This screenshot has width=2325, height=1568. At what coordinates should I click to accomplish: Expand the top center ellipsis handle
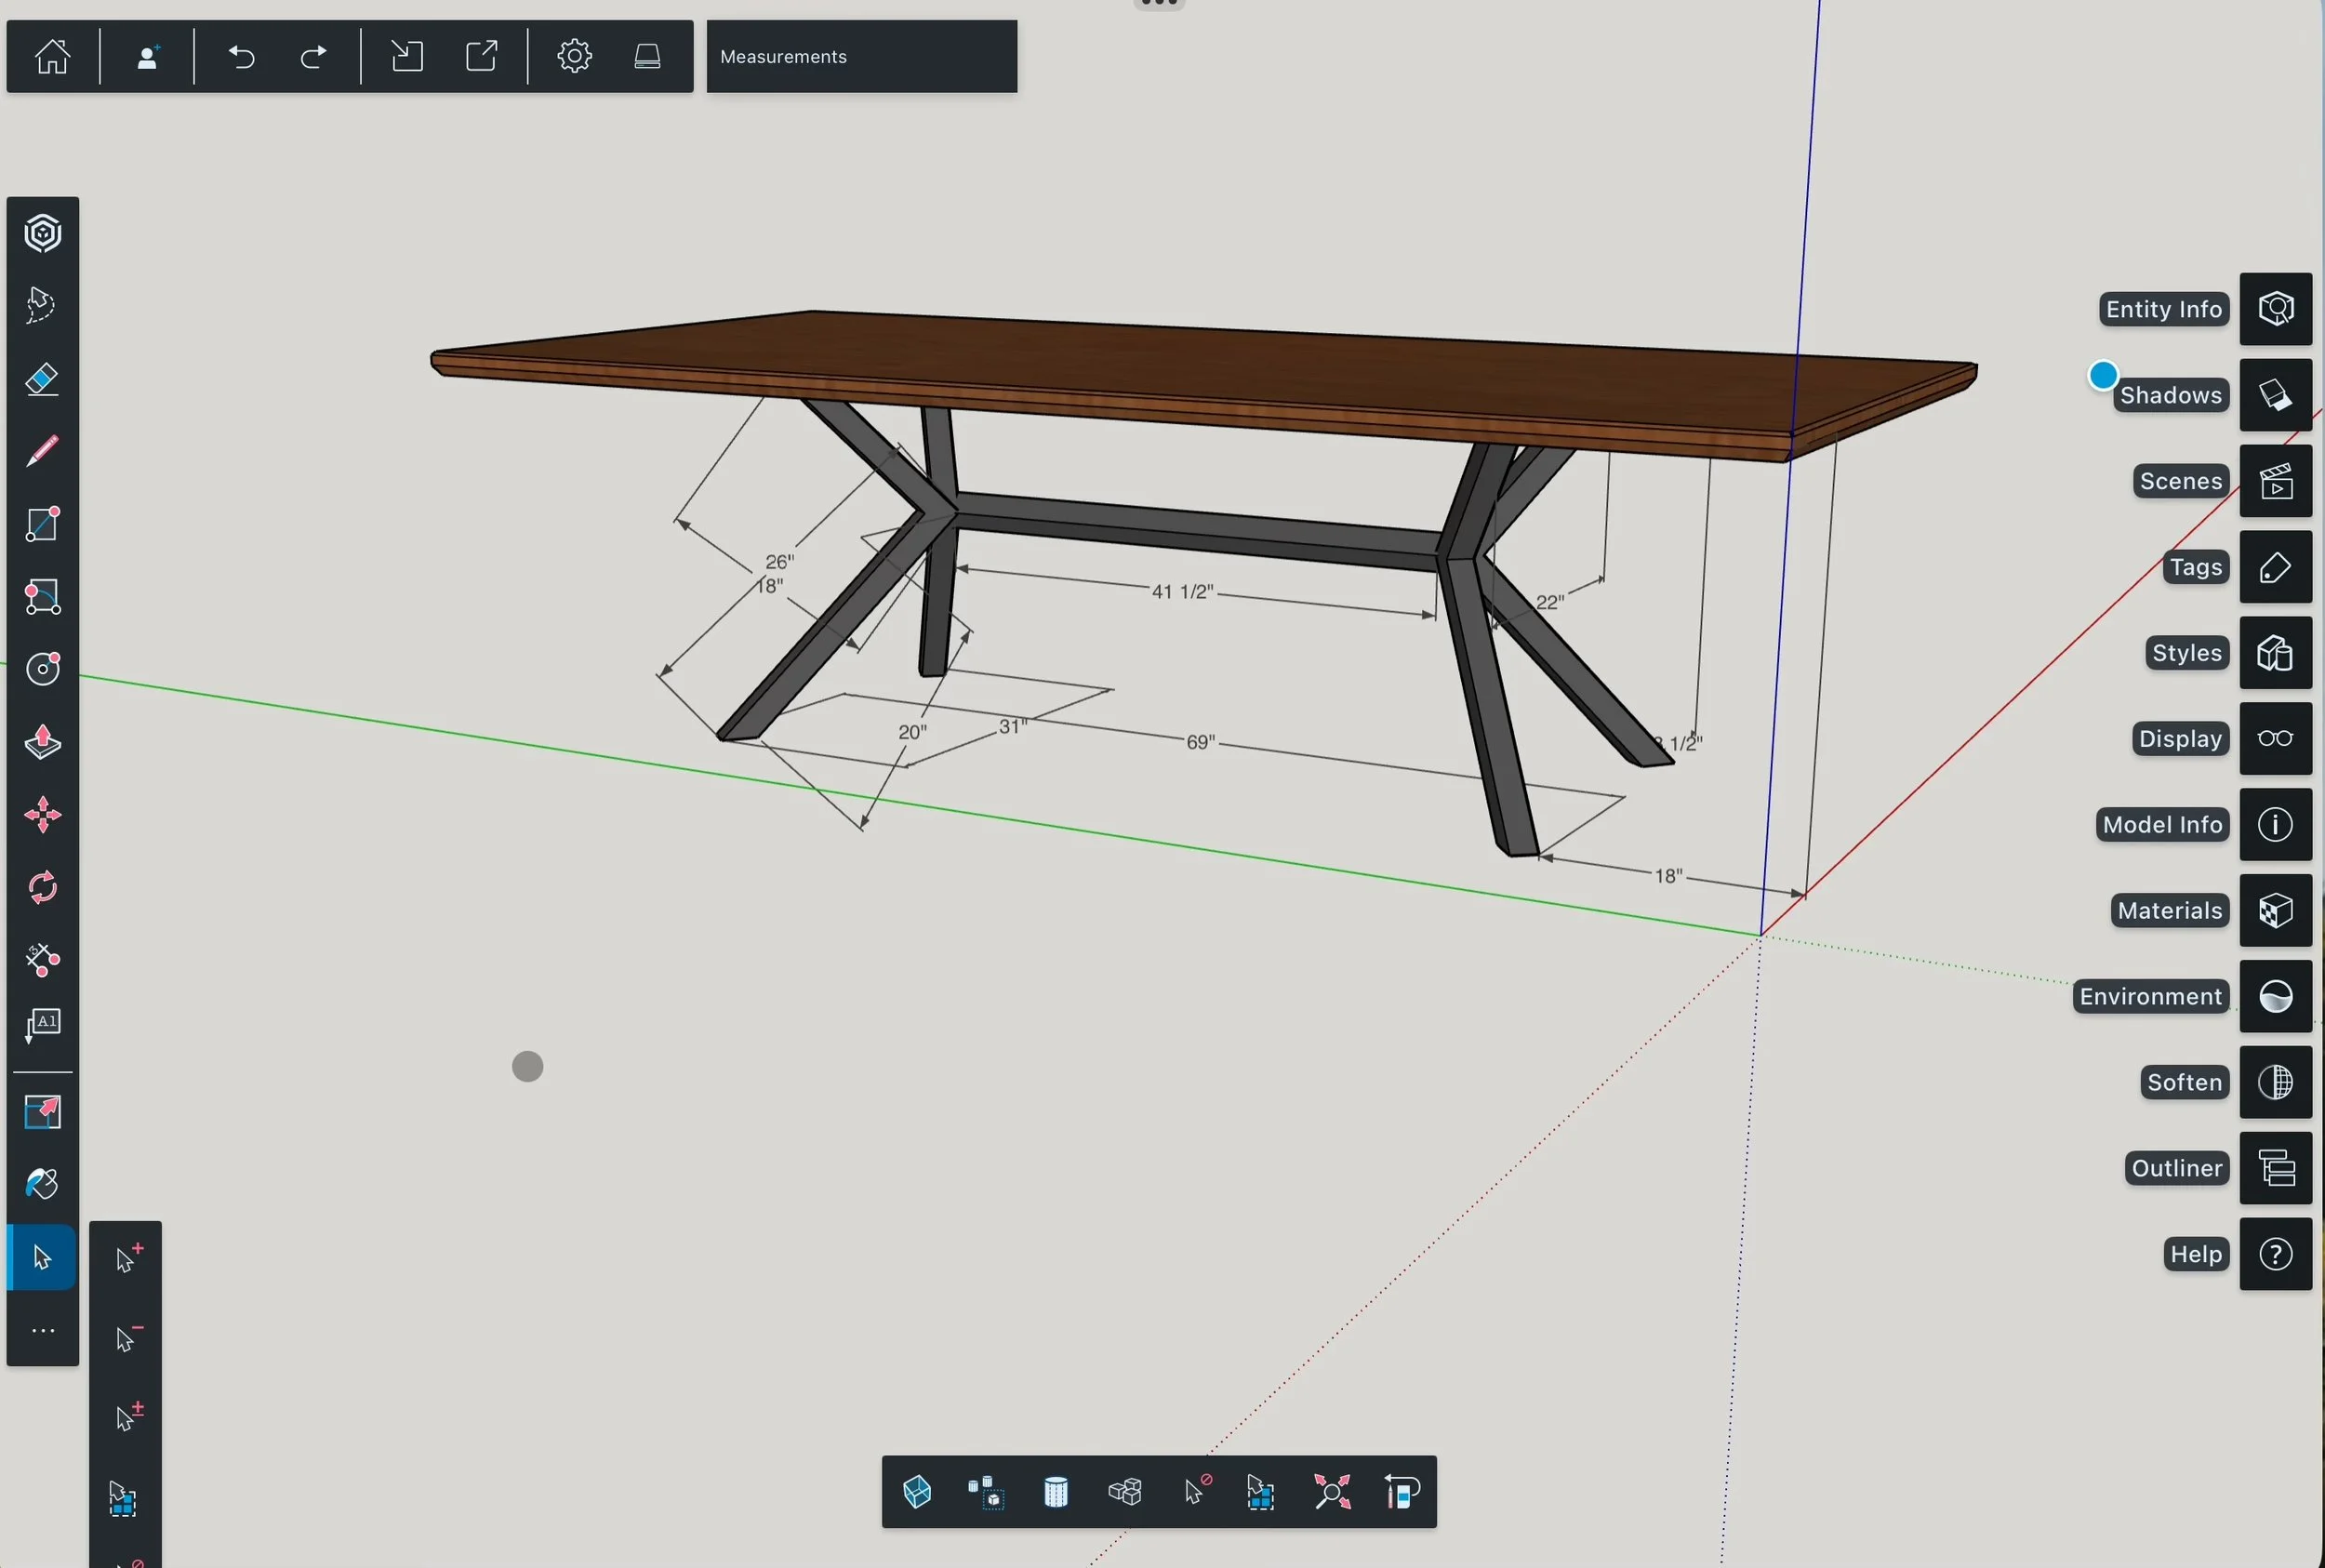[x=1159, y=4]
